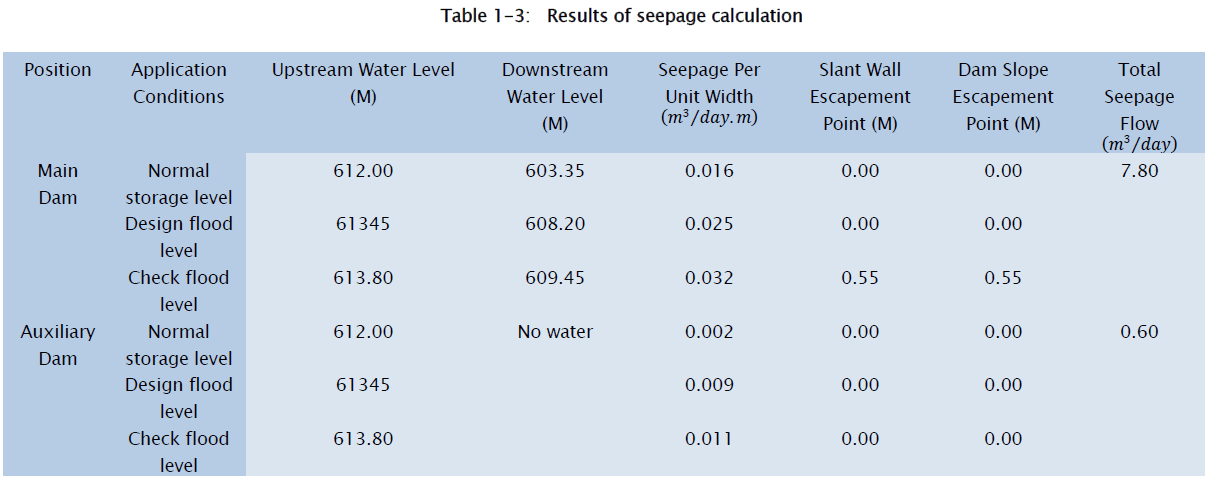Click the Total Seepage Flow header
Image resolution: width=1210 pixels, height=483 pixels.
[1139, 106]
